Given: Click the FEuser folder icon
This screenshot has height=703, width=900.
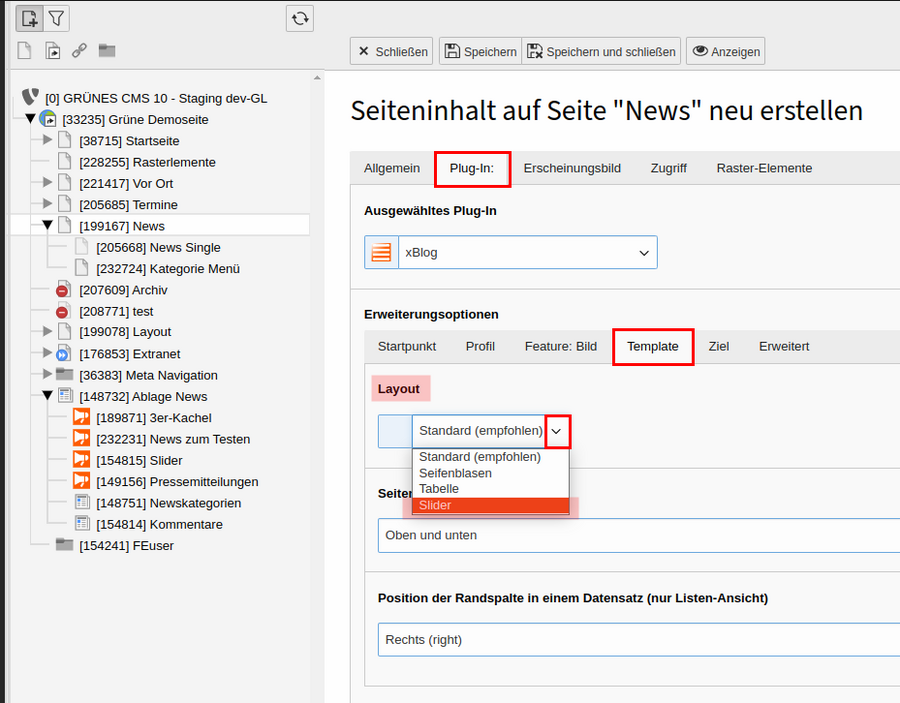Looking at the screenshot, I should tap(64, 545).
